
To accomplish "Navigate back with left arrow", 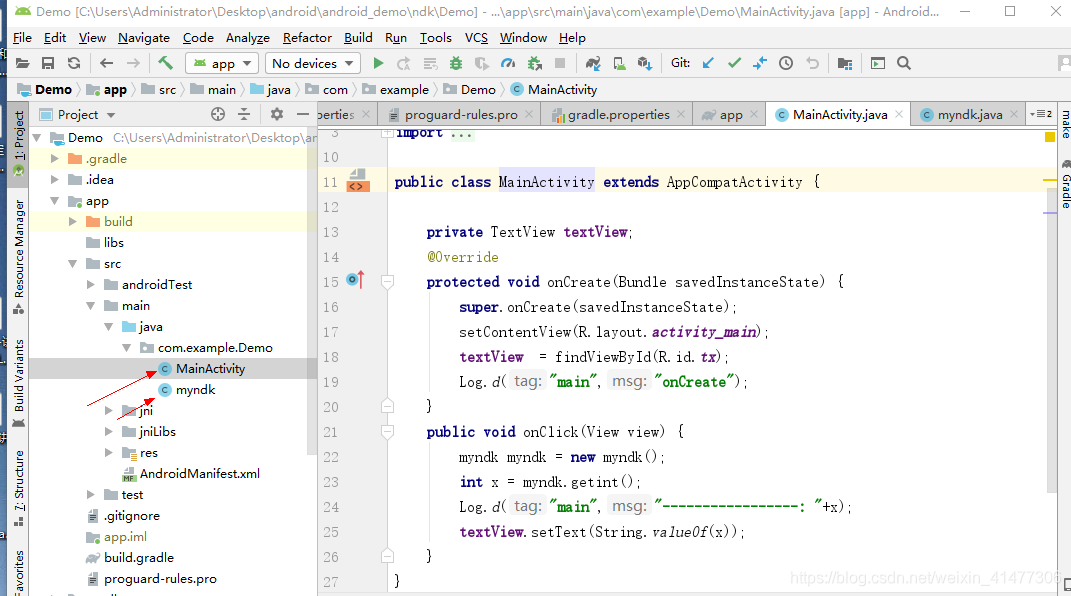I will 107,63.
